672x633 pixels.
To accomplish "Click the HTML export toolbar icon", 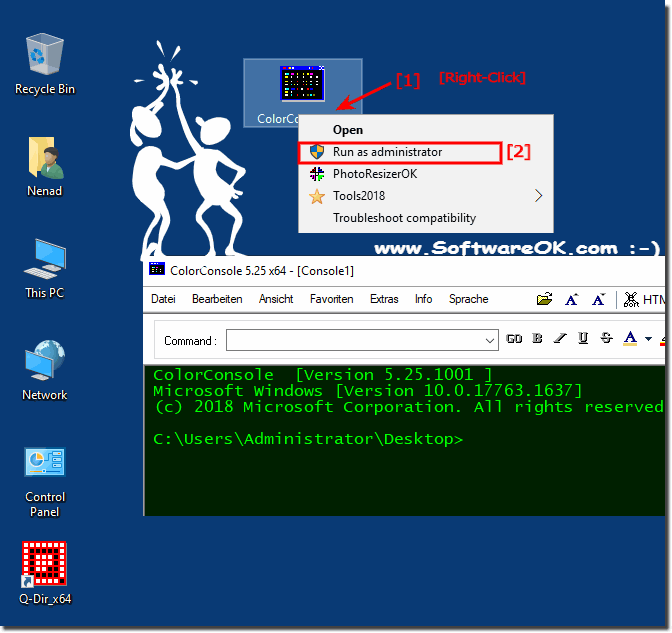I will pyautogui.click(x=643, y=299).
